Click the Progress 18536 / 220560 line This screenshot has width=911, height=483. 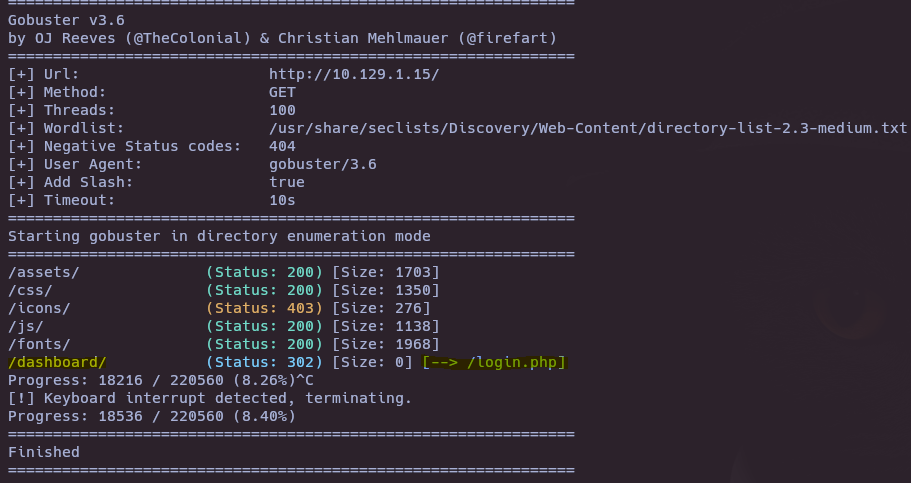(x=152, y=417)
